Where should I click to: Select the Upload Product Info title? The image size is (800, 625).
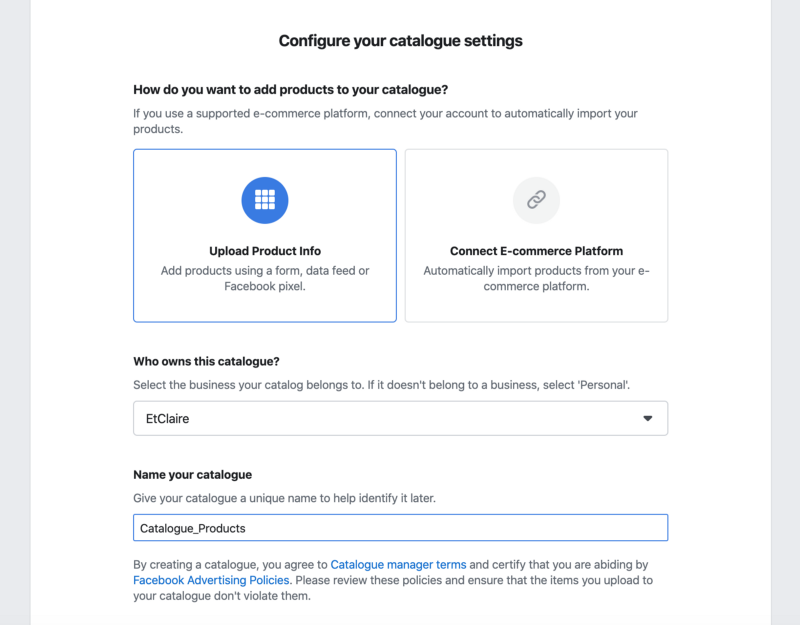pos(265,251)
